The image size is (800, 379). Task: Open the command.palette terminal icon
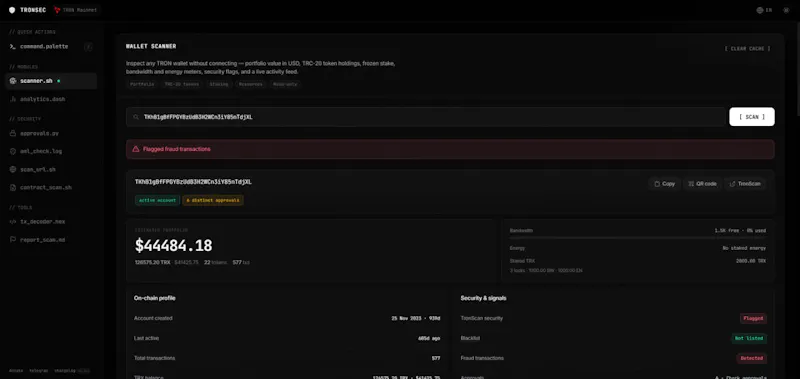(13, 46)
